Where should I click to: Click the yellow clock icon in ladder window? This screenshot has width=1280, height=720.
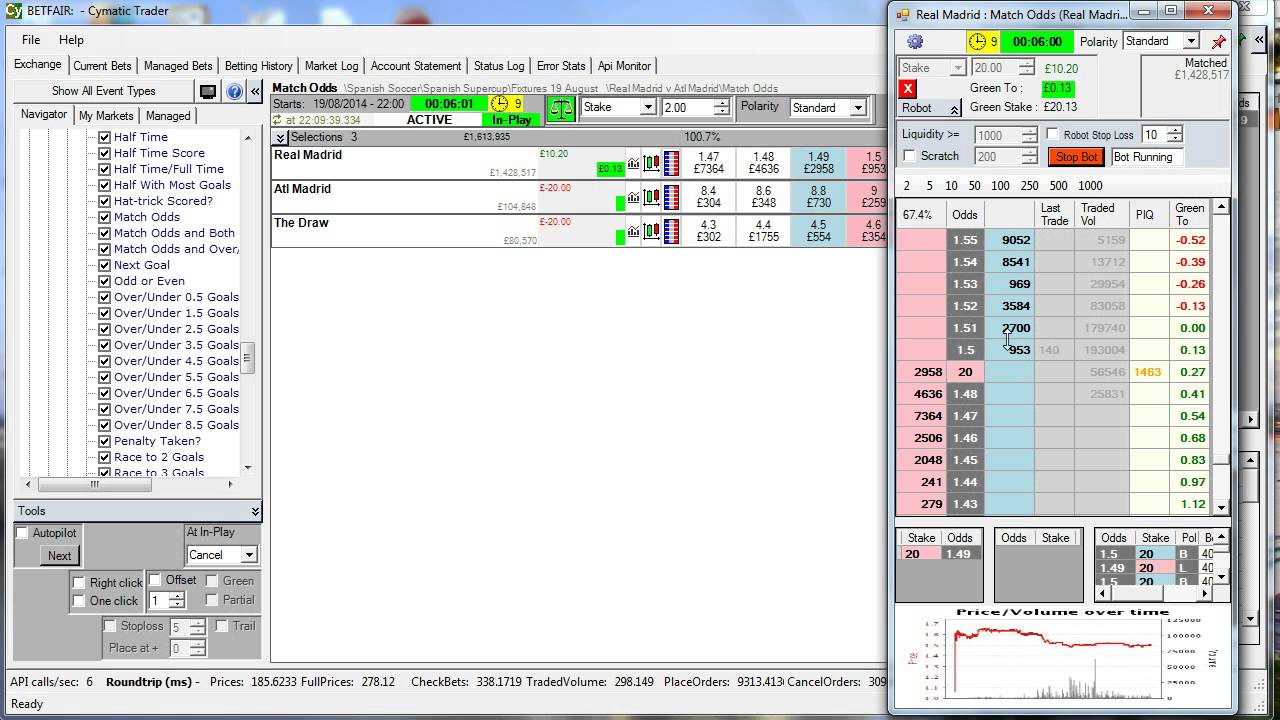click(977, 42)
